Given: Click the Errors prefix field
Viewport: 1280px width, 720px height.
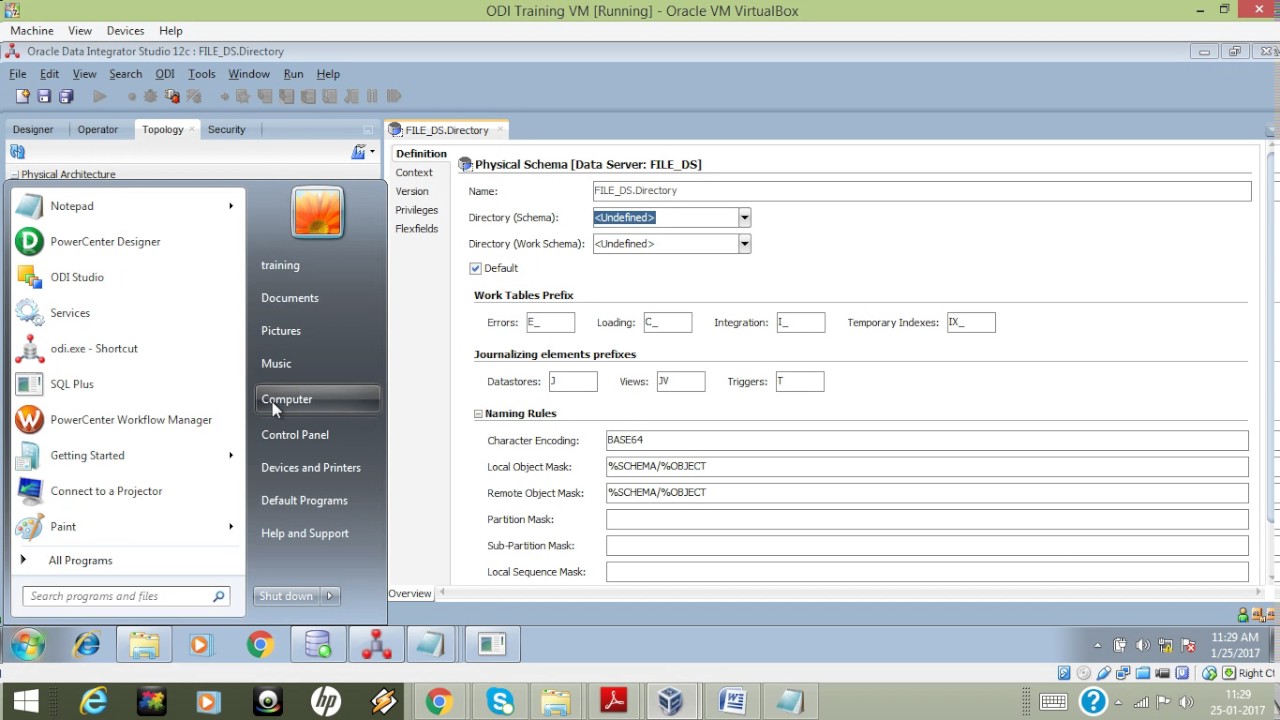Looking at the screenshot, I should [x=550, y=322].
